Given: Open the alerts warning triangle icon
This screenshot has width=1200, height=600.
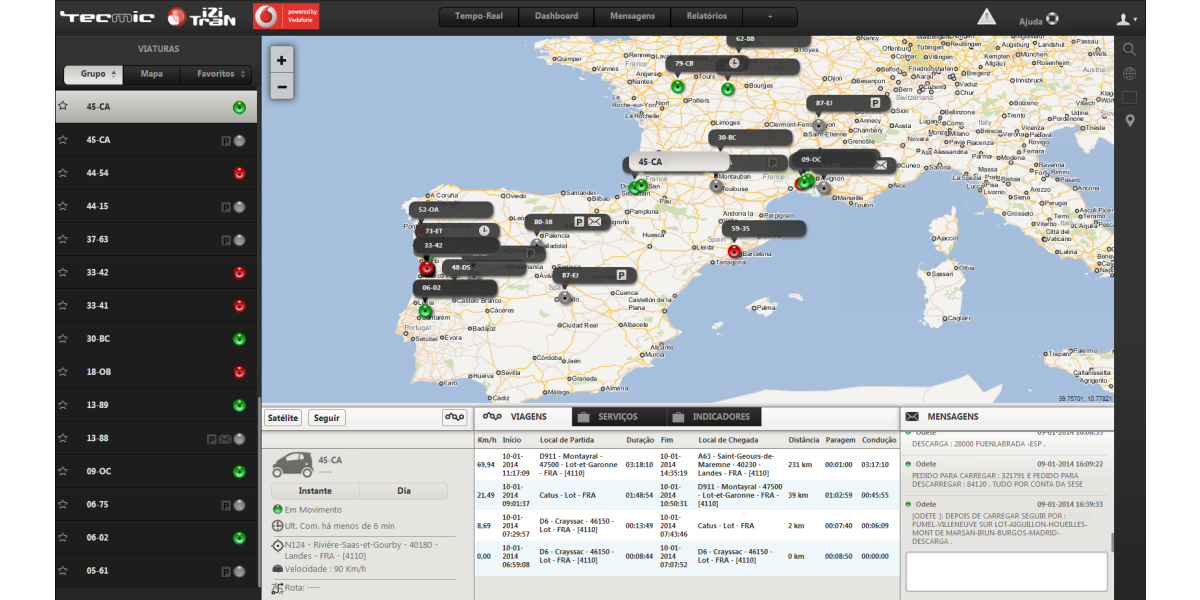Looking at the screenshot, I should [986, 17].
